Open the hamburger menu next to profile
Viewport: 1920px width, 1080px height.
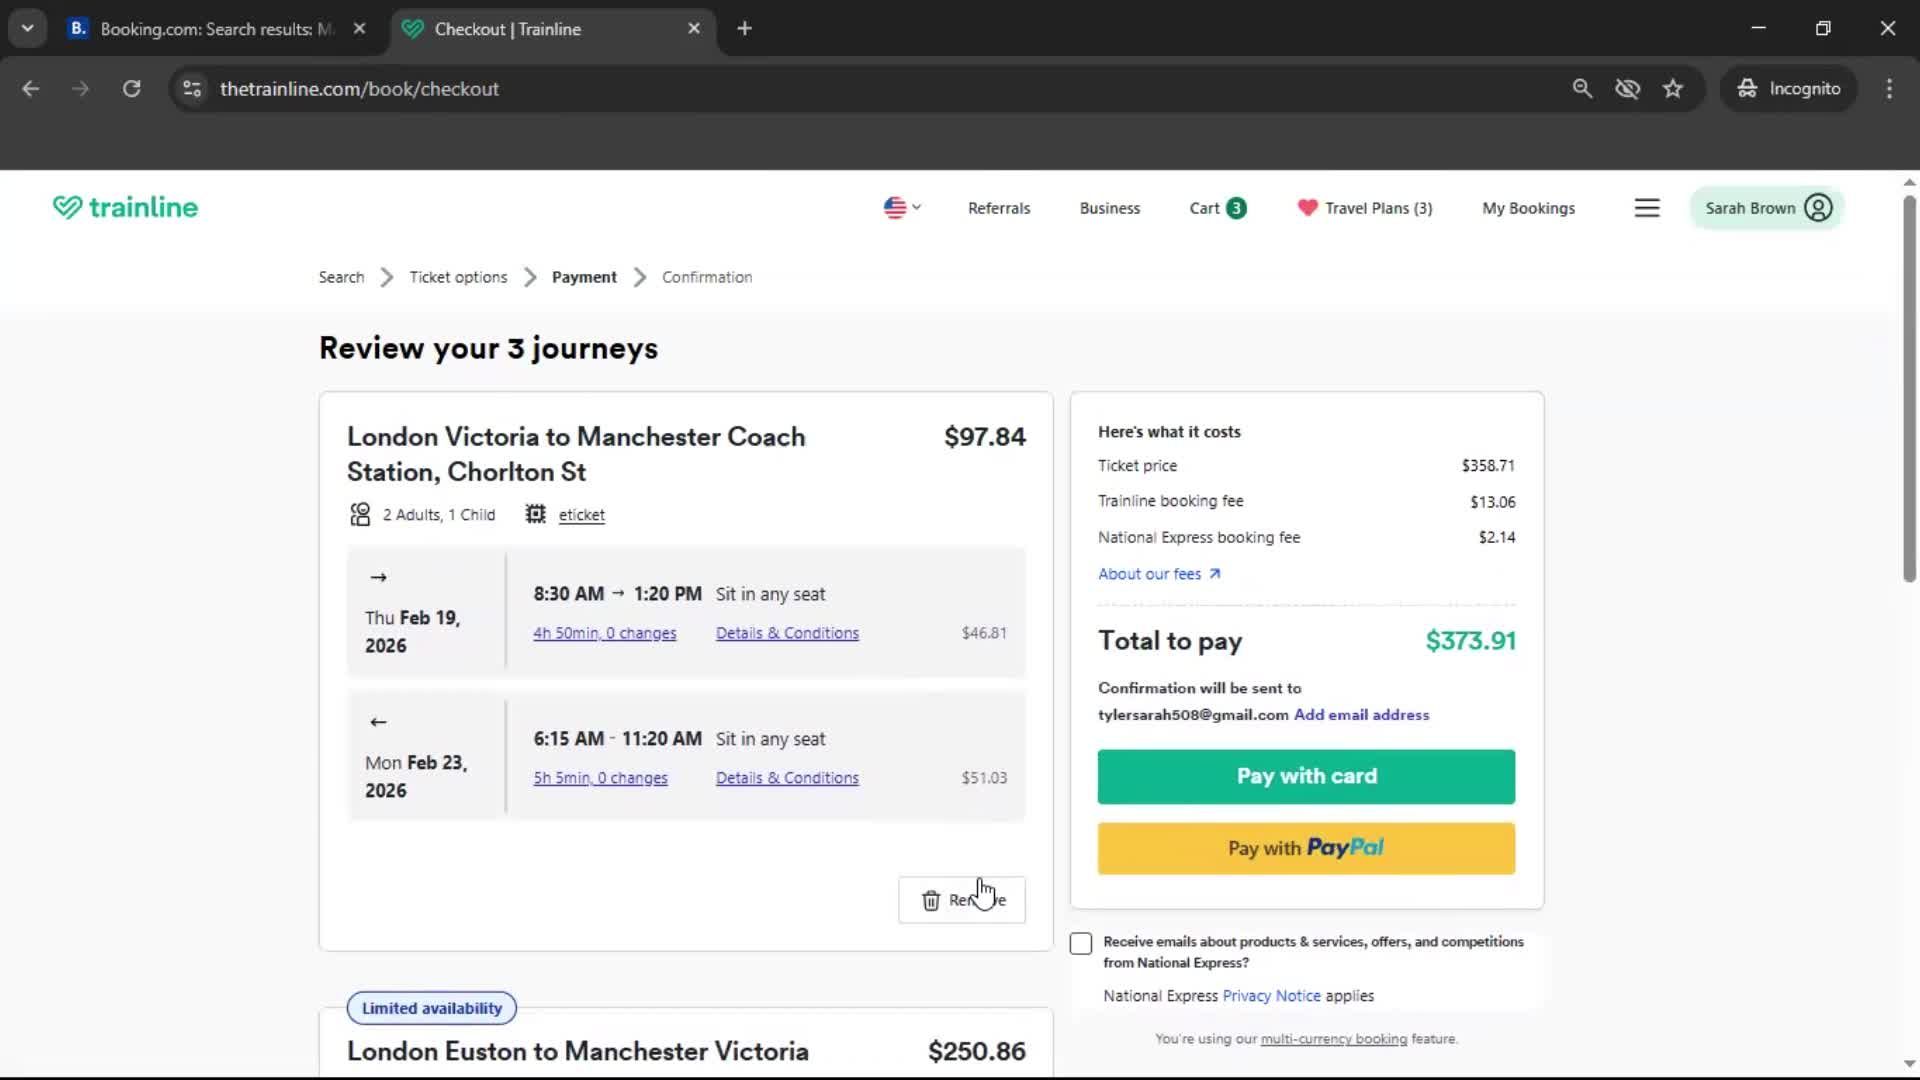click(1647, 207)
